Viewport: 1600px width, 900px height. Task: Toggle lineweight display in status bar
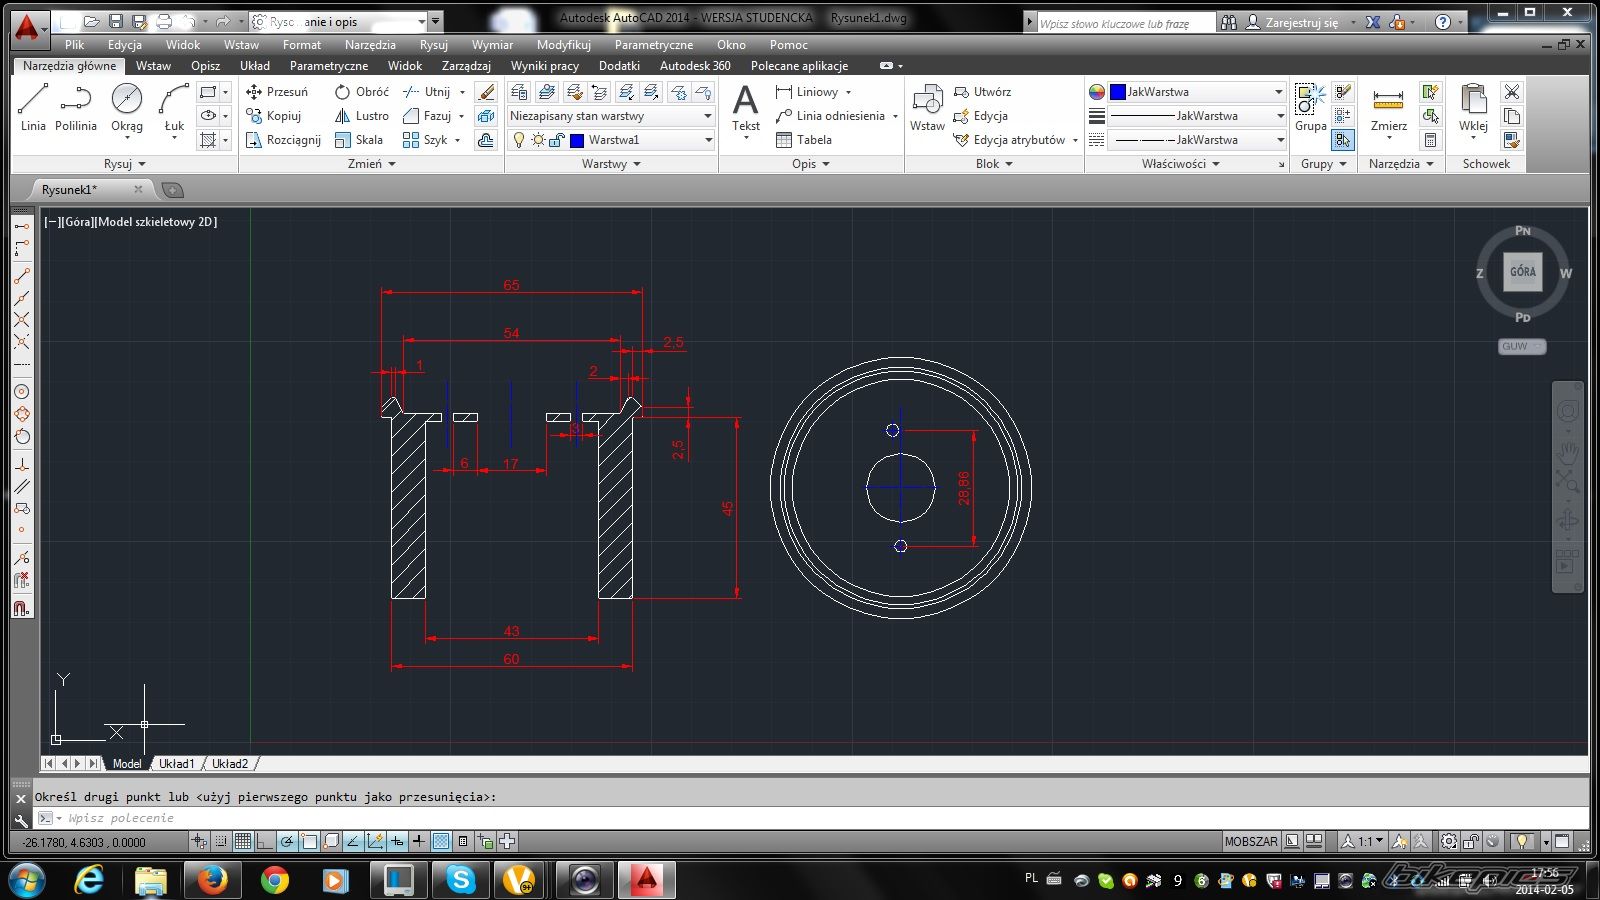[419, 841]
